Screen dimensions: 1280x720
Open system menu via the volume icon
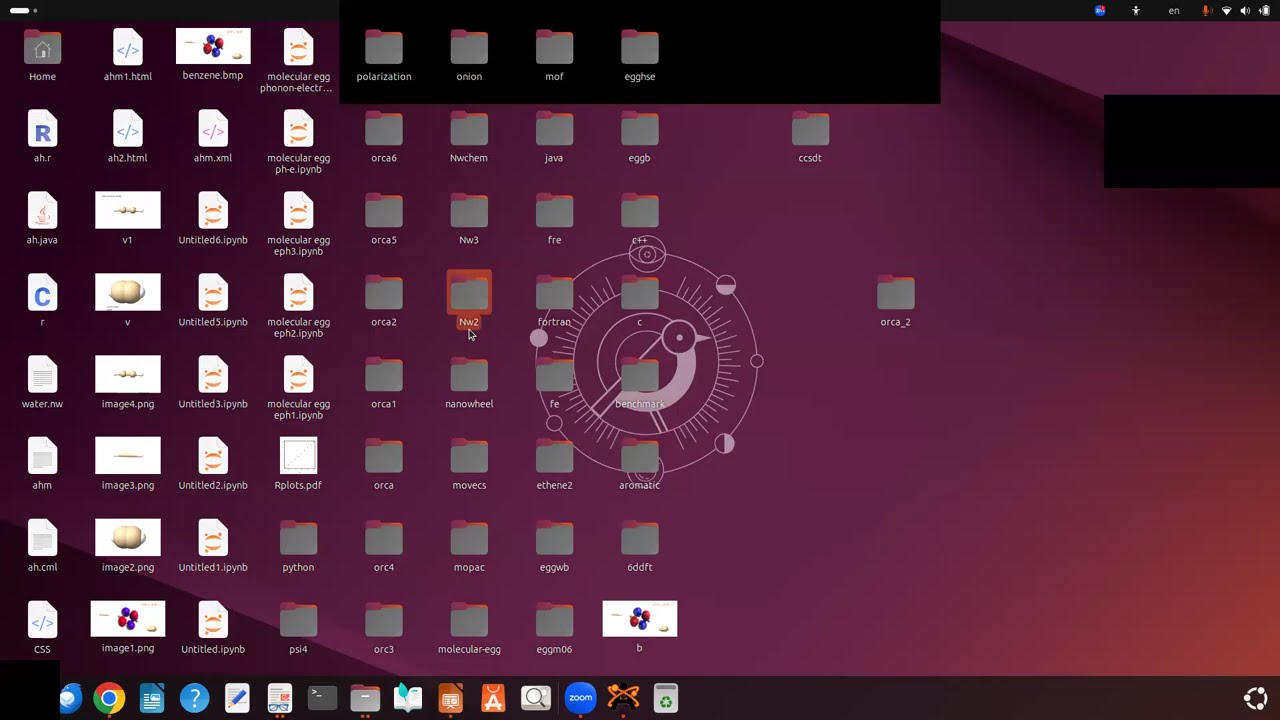pos(1245,11)
